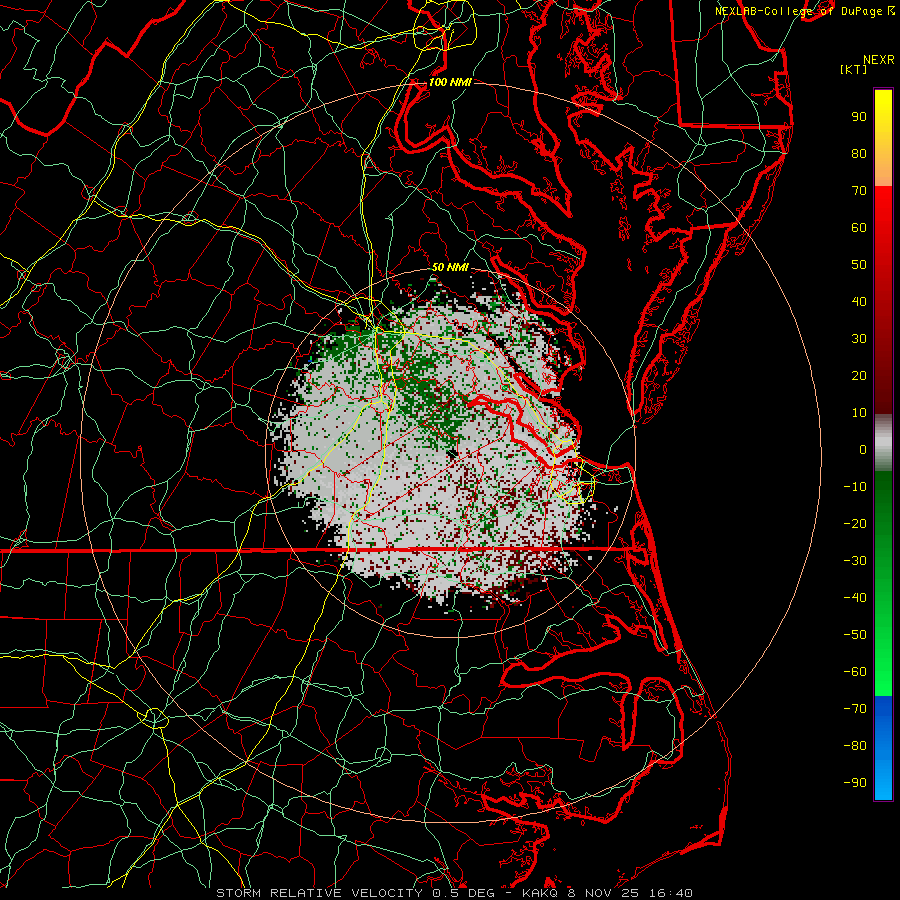The image size is (900, 900).
Task: Click the 30 value on the velocity scale
Action: [x=859, y=339]
